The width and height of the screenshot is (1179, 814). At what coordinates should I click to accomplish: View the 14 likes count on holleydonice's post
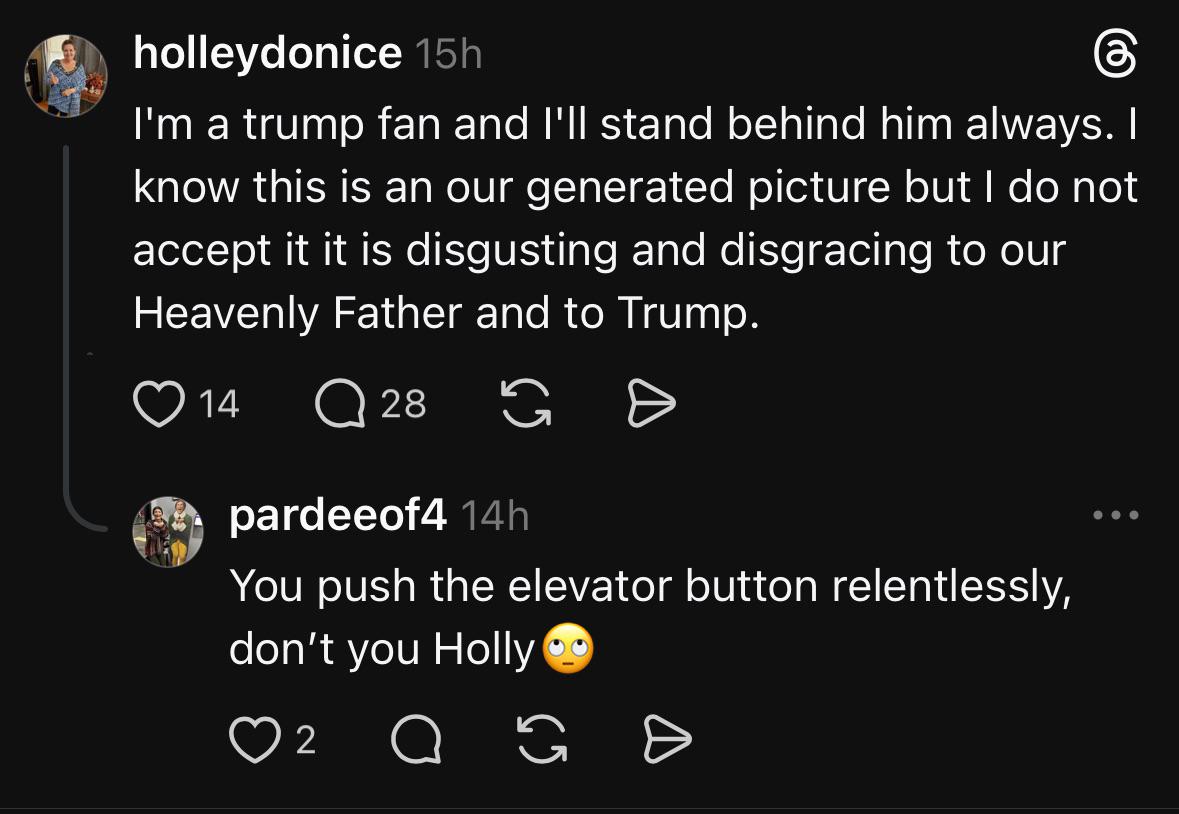click(x=219, y=404)
